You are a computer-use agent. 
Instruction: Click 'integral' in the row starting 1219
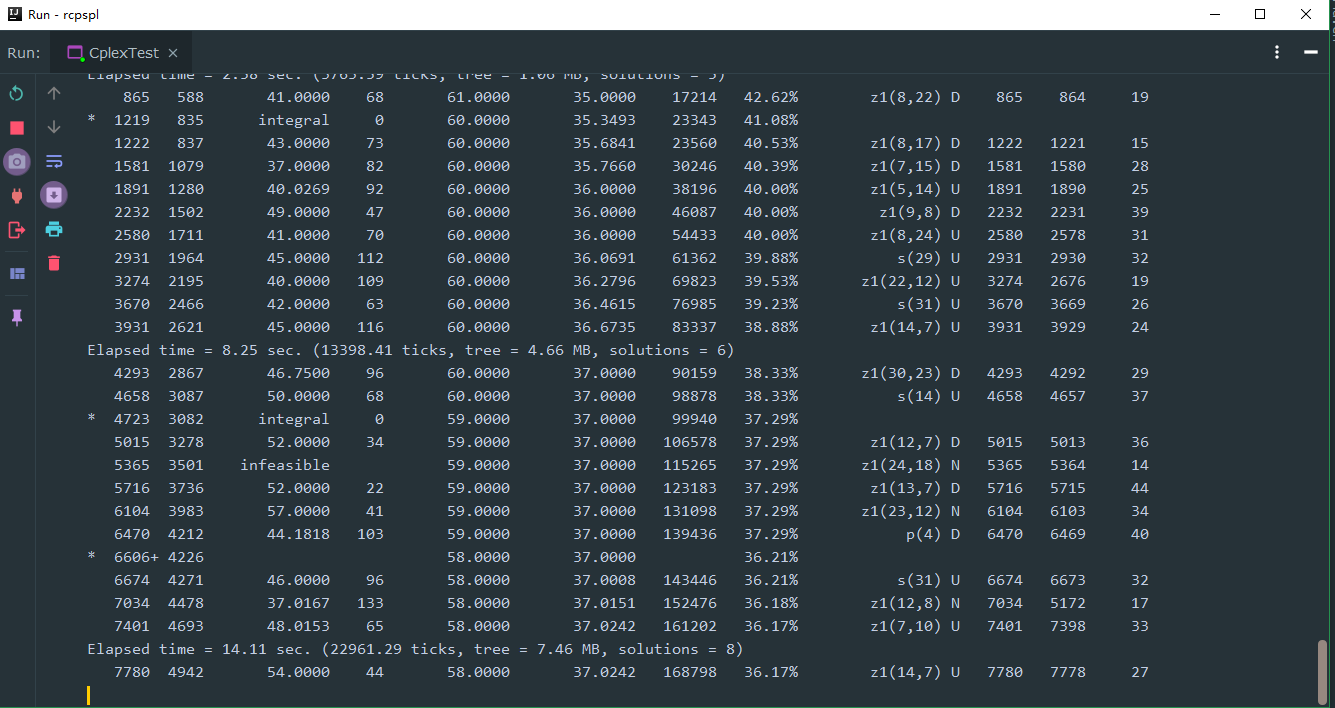pyautogui.click(x=294, y=120)
